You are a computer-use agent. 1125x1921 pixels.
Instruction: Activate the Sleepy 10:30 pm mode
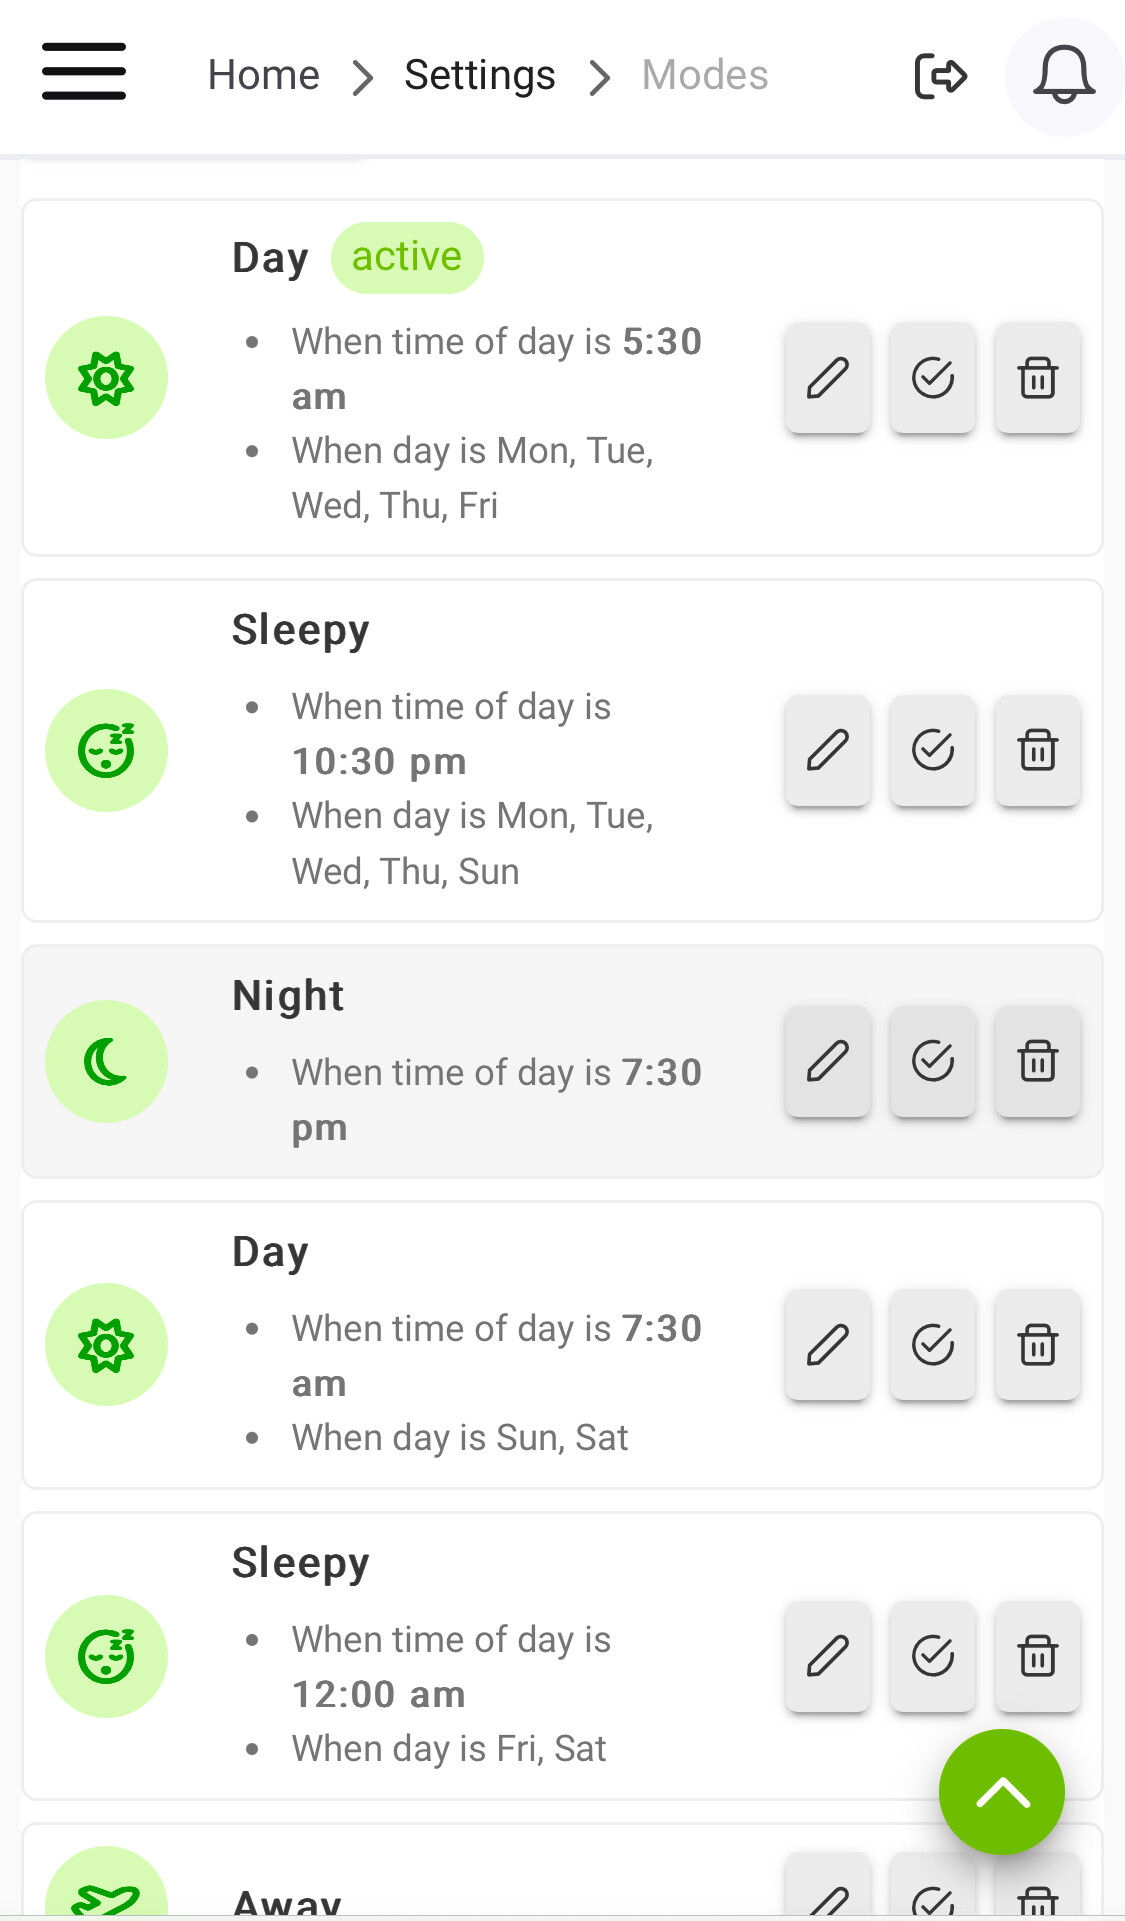pos(932,750)
